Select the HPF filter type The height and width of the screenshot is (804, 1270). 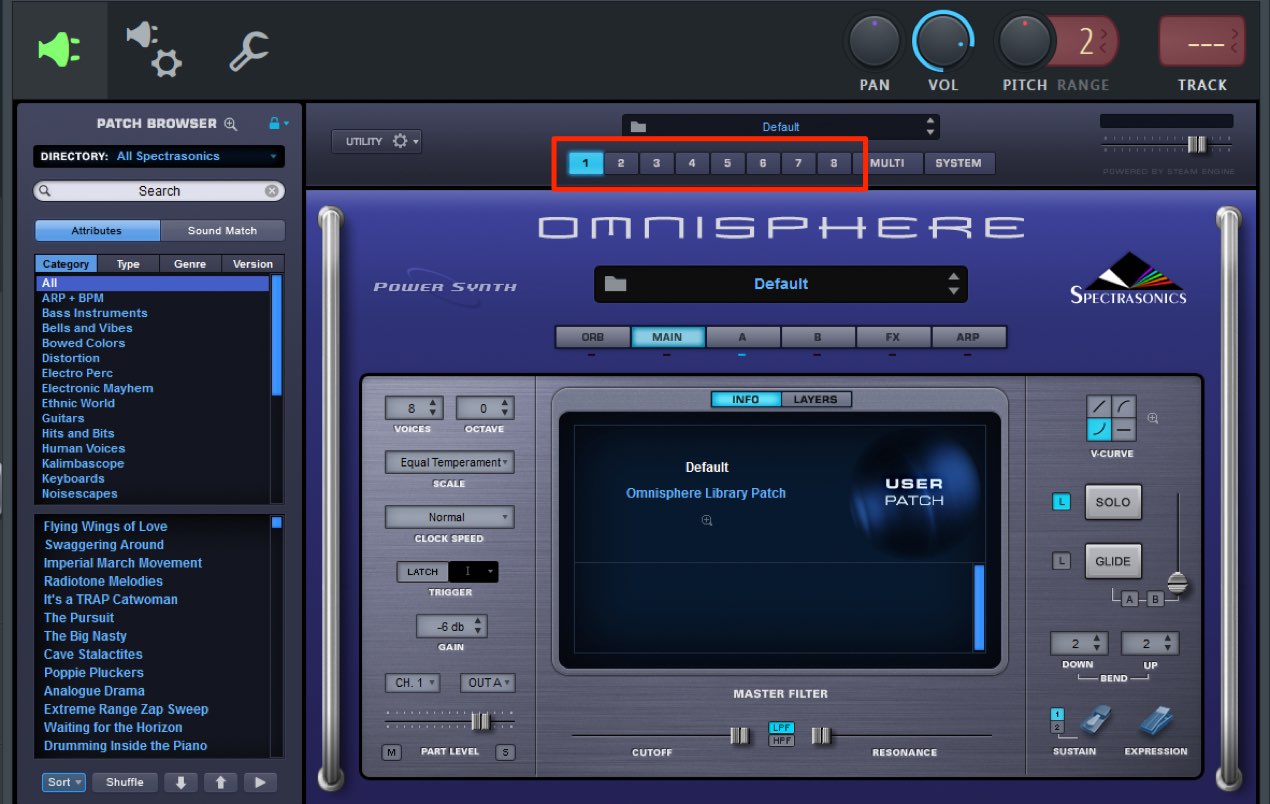pos(781,740)
